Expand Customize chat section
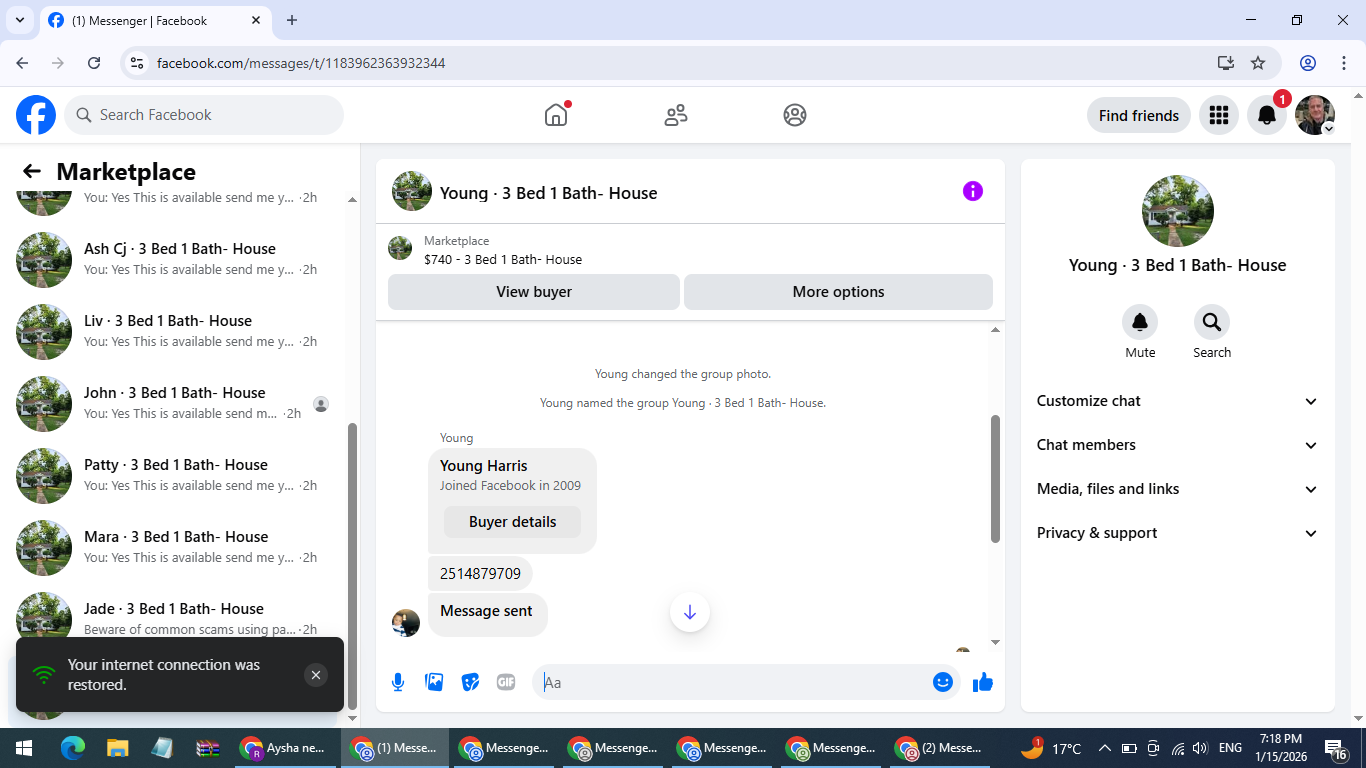The height and width of the screenshot is (768, 1366). [x=1178, y=401]
